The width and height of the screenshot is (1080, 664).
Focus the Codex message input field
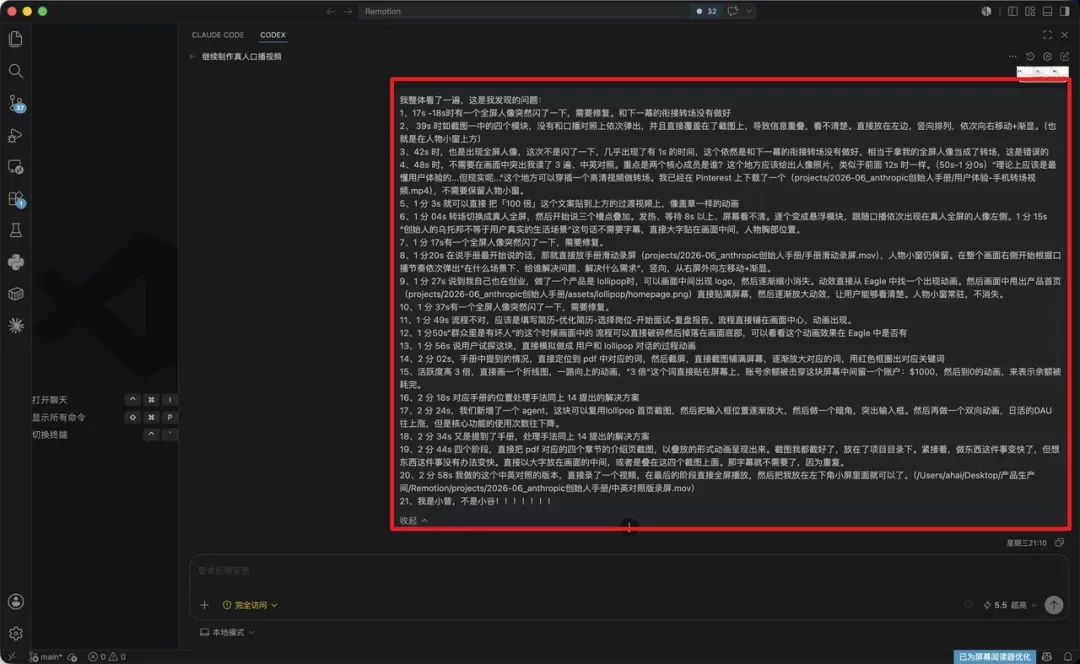click(628, 571)
